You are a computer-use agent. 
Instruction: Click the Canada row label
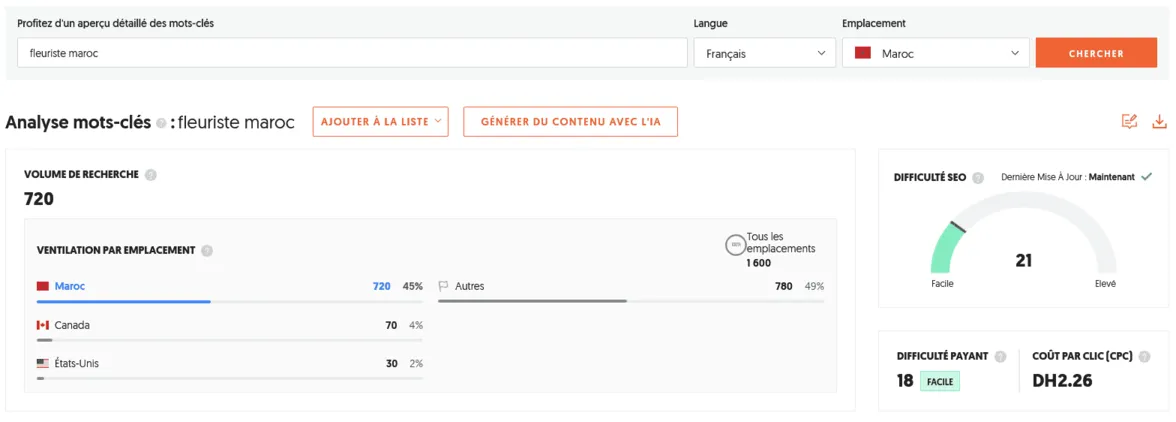click(72, 325)
